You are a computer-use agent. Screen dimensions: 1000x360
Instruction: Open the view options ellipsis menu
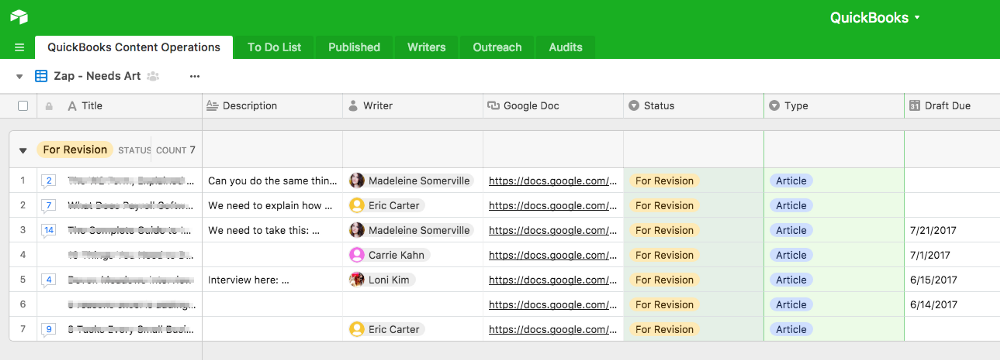click(x=195, y=77)
